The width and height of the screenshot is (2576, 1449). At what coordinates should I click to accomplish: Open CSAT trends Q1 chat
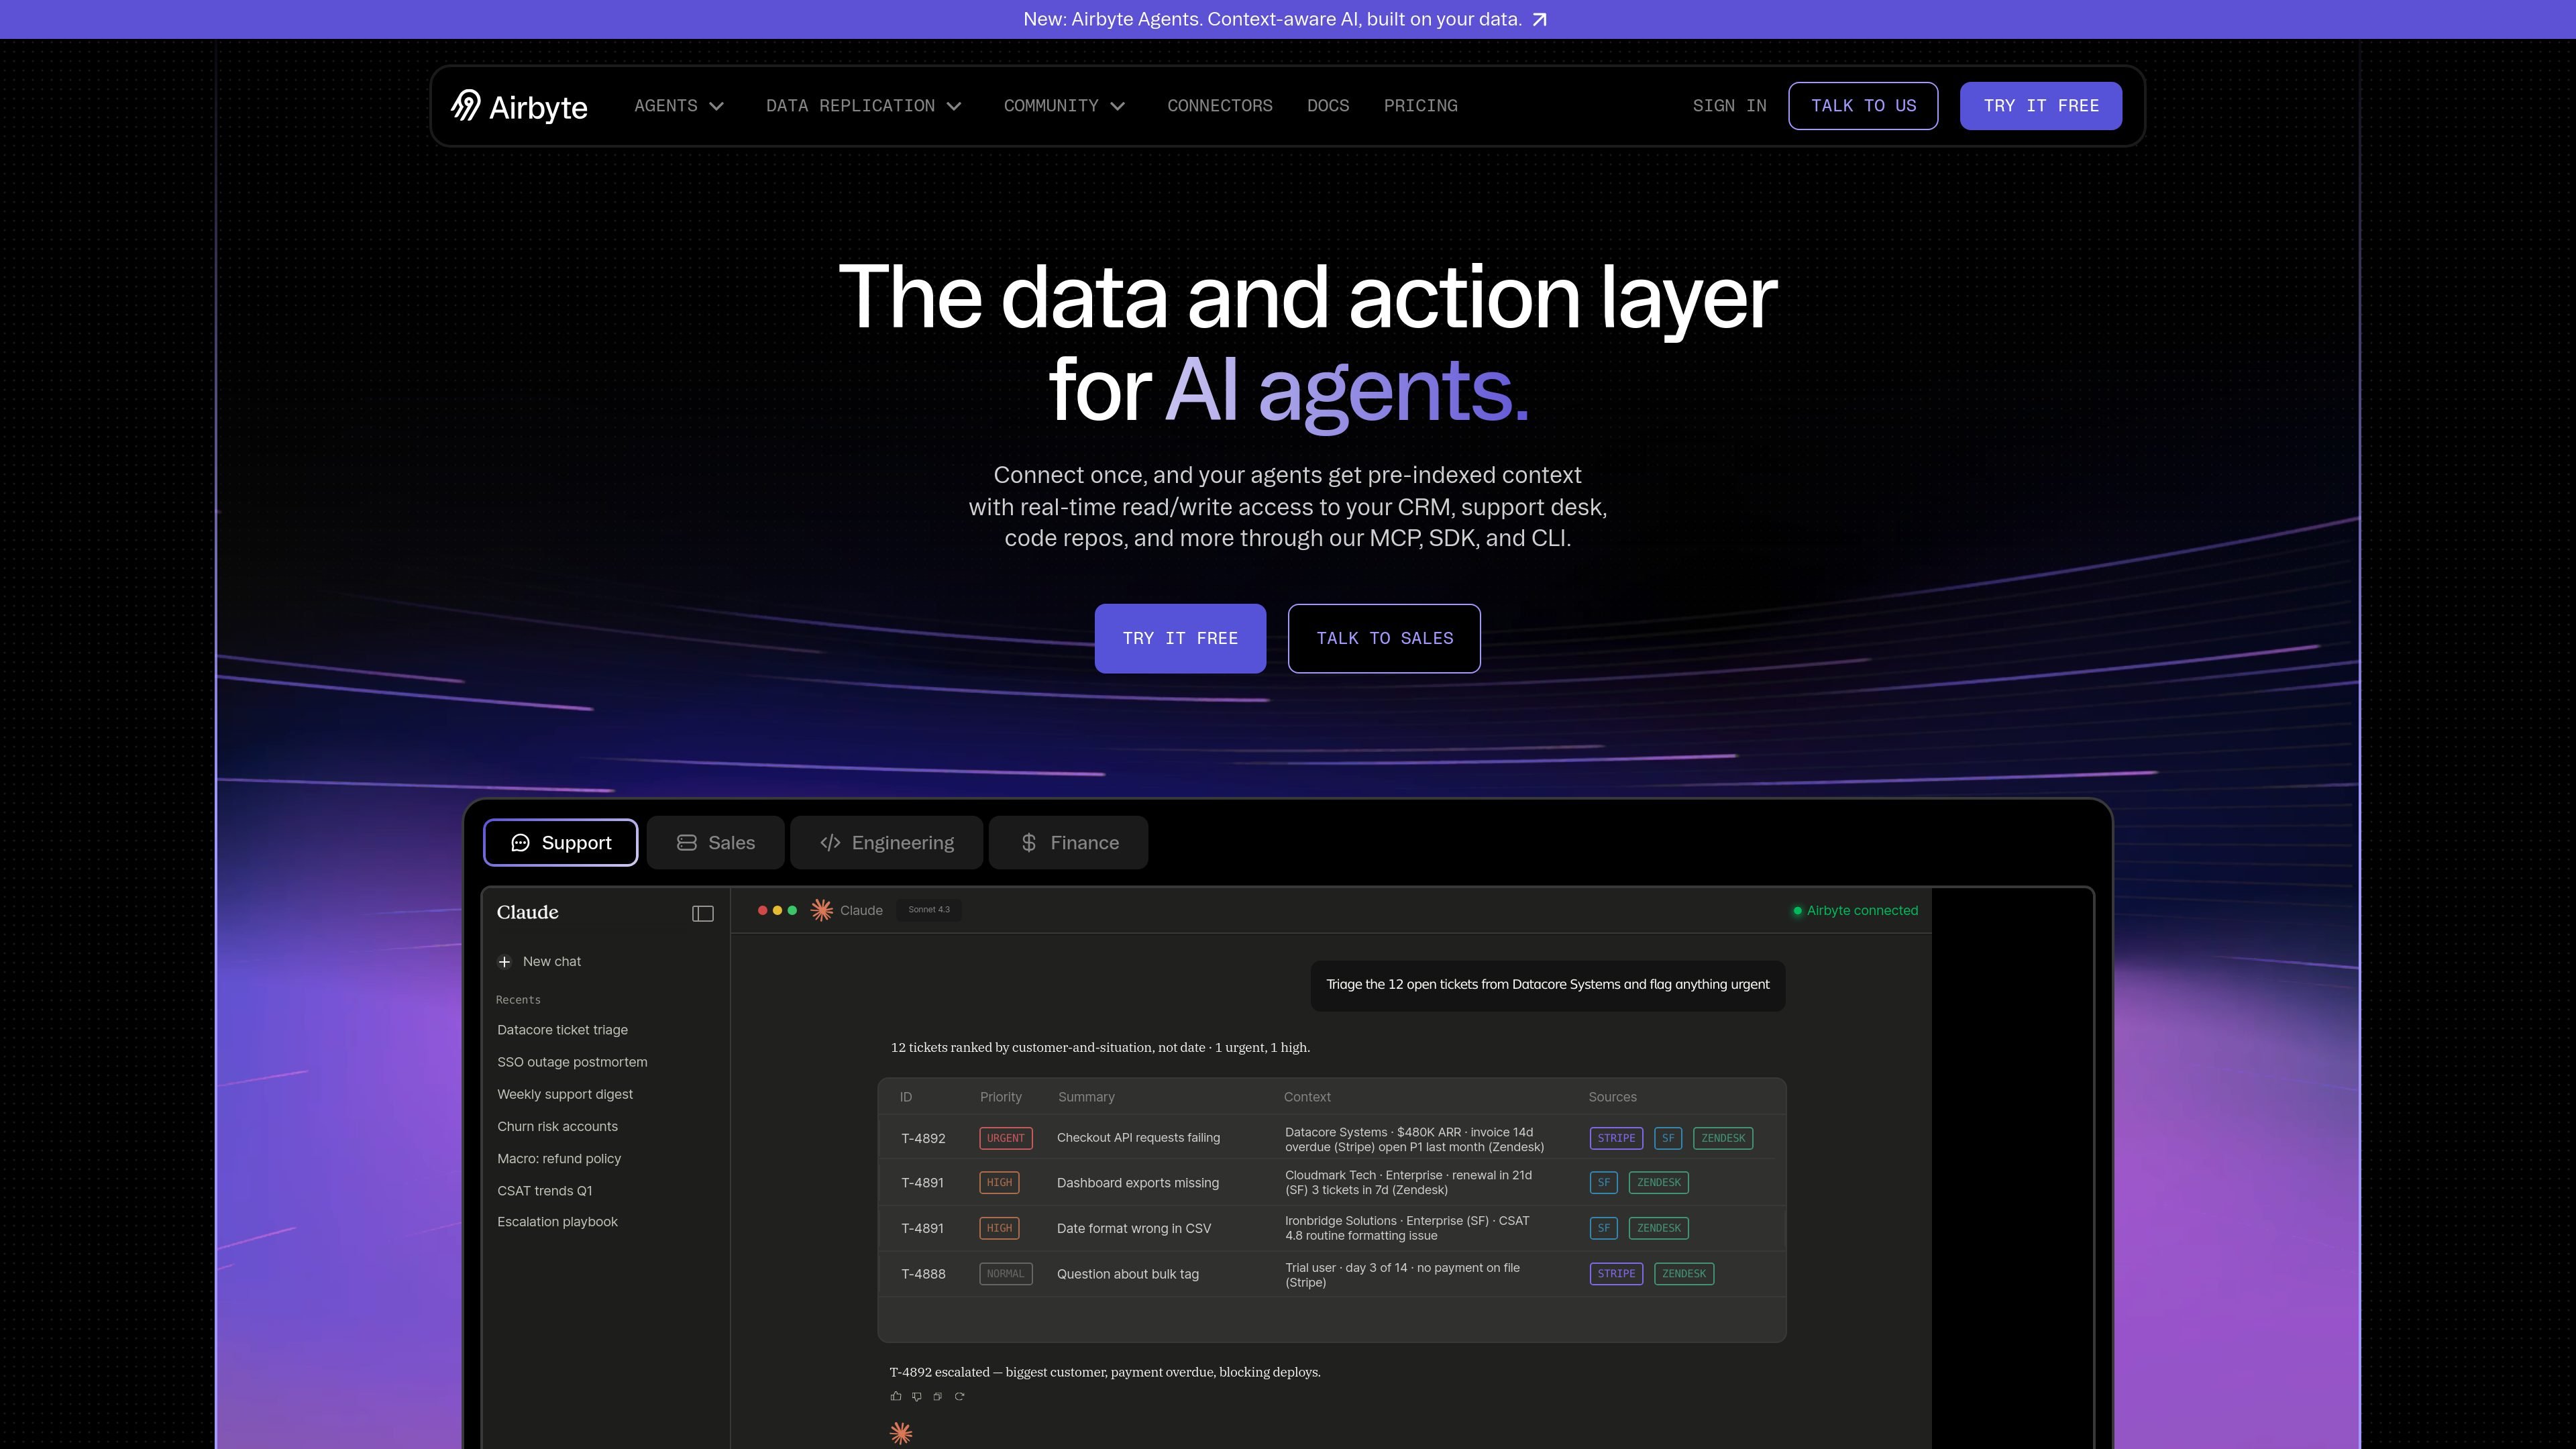pos(545,1190)
